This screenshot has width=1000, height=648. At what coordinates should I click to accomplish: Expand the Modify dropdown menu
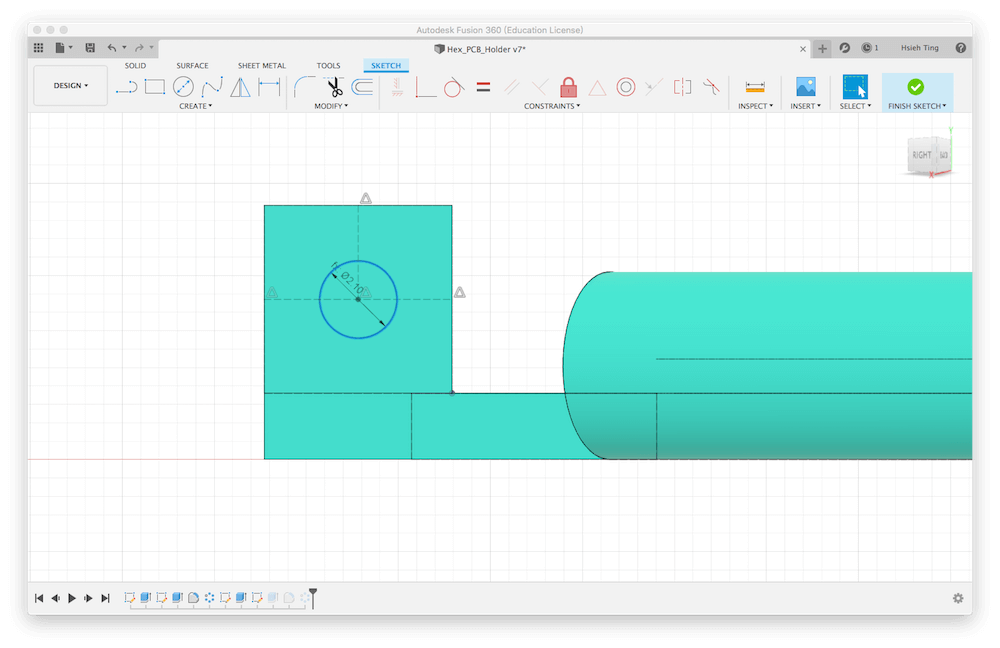331,106
